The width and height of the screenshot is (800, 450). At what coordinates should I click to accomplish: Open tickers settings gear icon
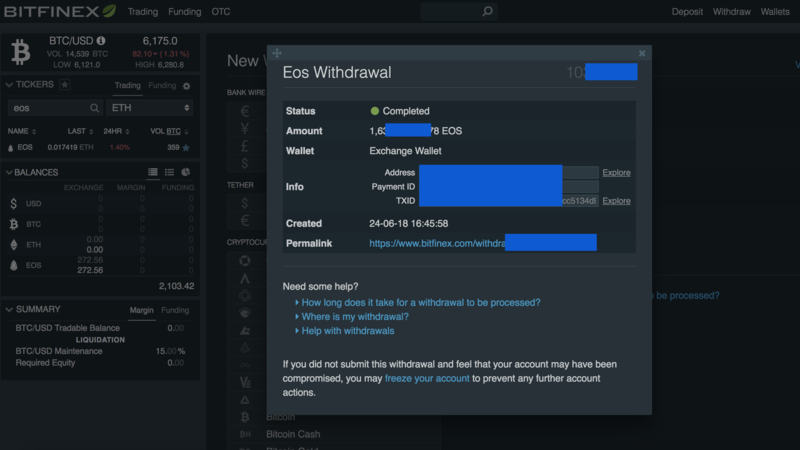(x=186, y=86)
